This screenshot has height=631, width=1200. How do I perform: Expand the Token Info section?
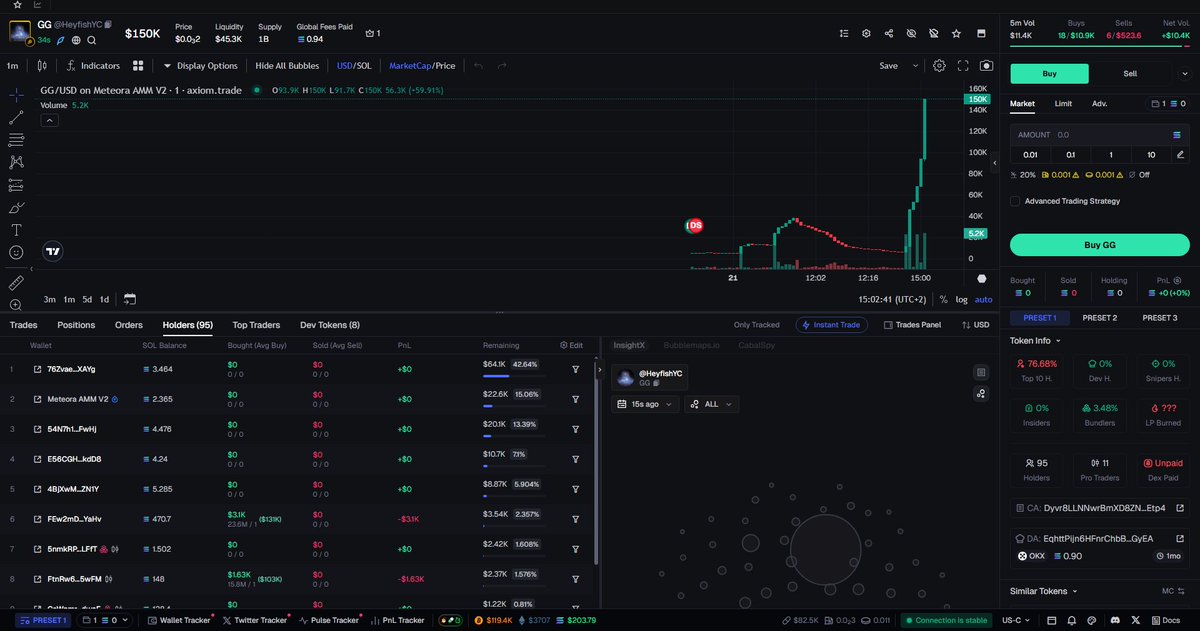click(x=1036, y=340)
